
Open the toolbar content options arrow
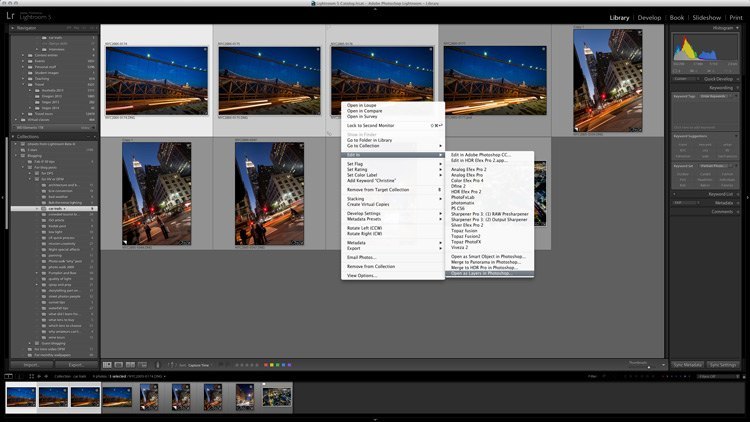663,365
